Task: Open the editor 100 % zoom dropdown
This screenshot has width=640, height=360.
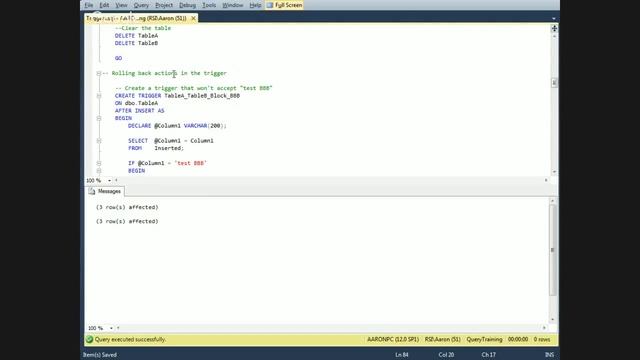Action: tap(109, 180)
